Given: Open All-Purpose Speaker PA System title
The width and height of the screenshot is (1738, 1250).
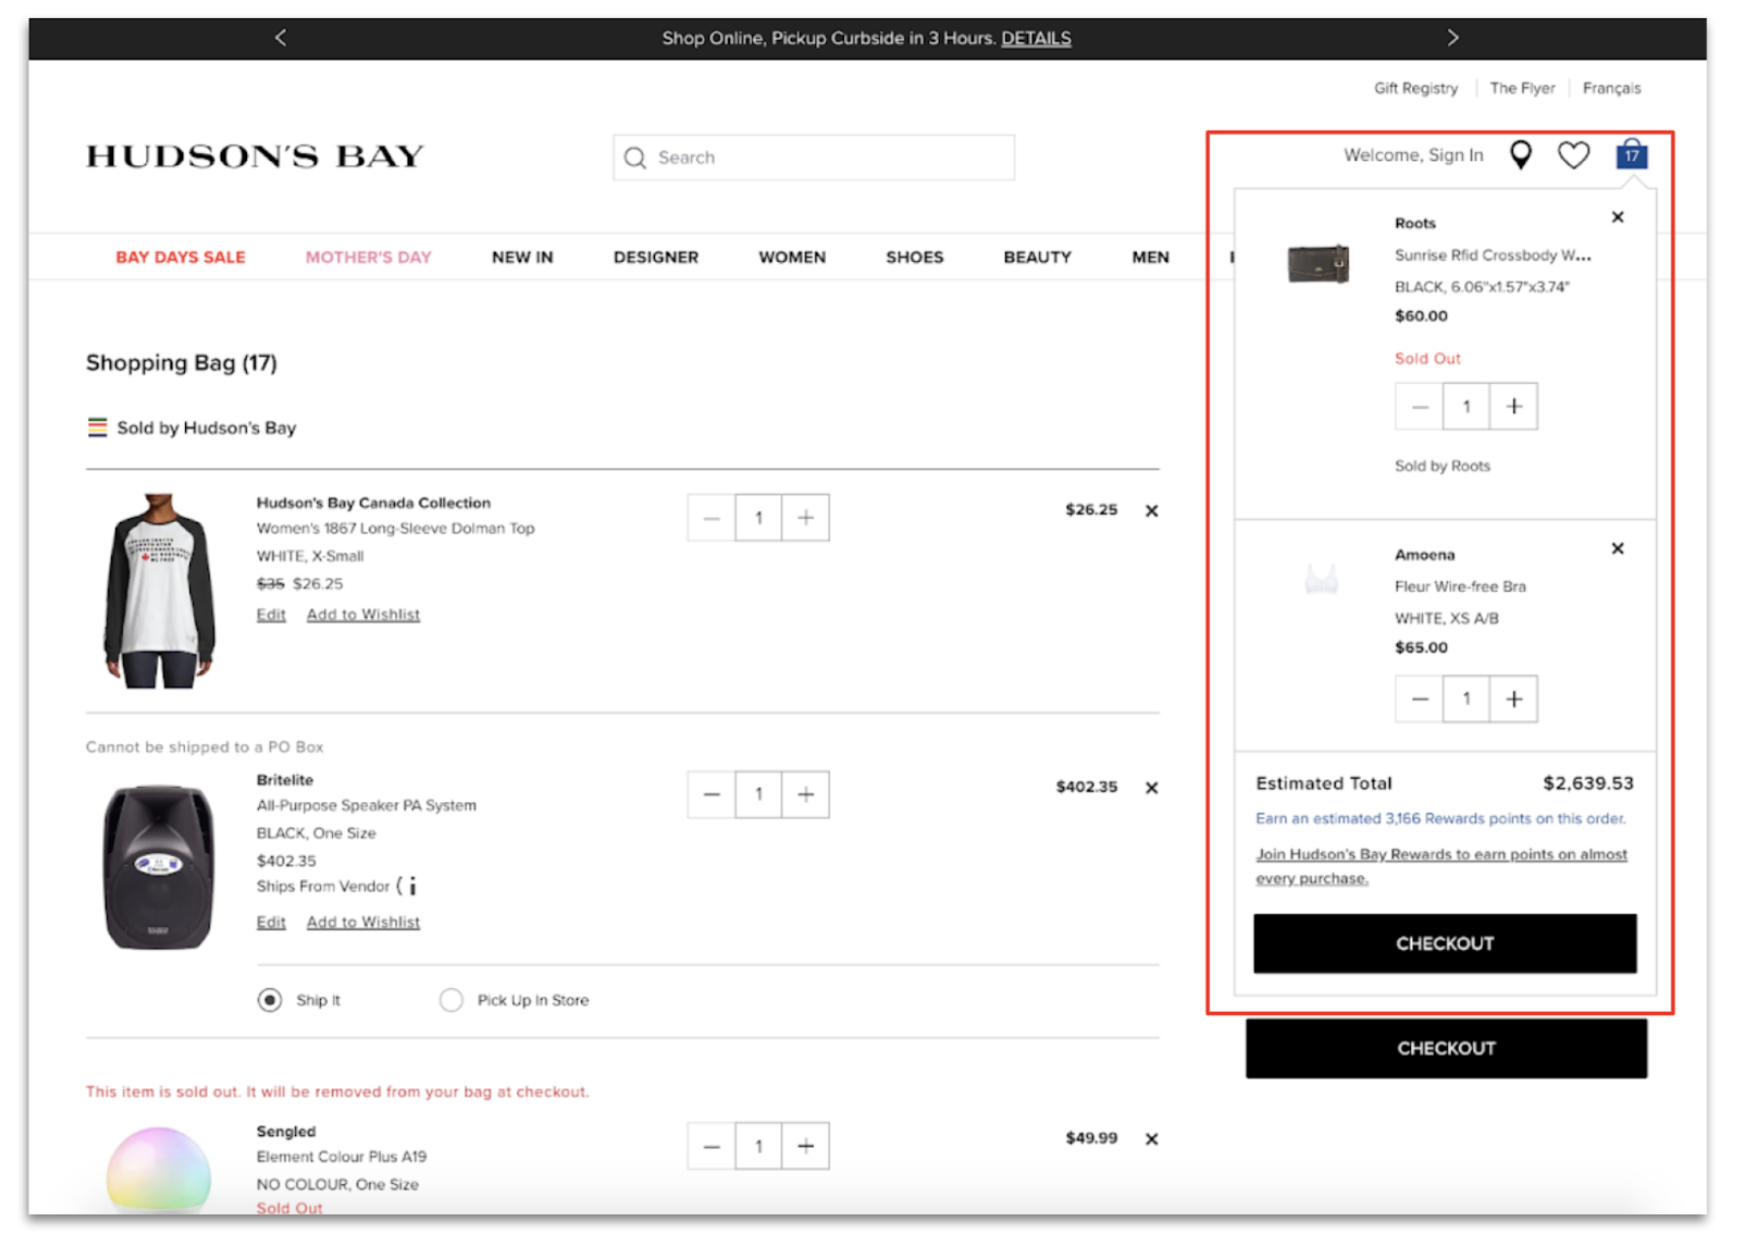Looking at the screenshot, I should [x=366, y=805].
